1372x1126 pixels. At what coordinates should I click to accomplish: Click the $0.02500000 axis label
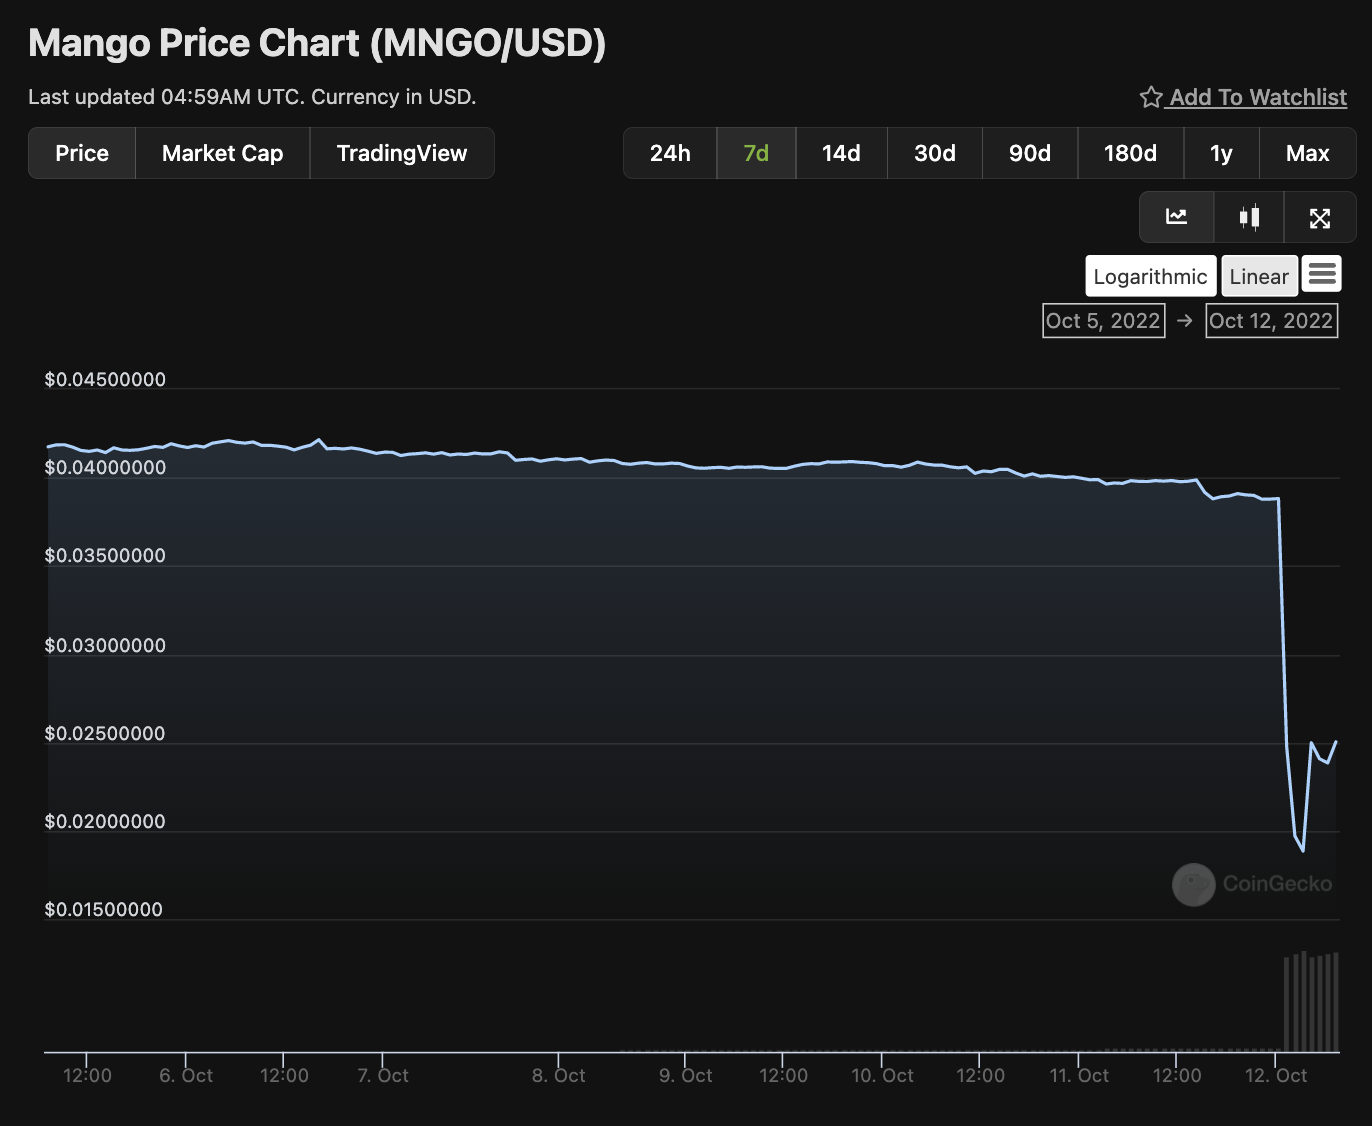click(x=105, y=734)
